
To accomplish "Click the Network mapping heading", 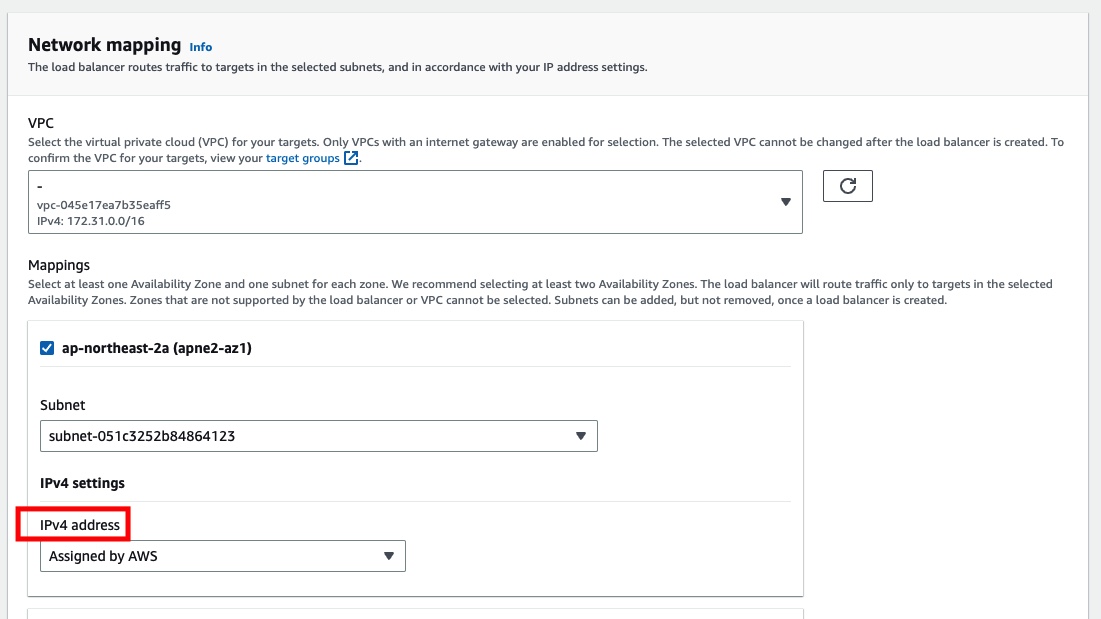I will coord(105,45).
